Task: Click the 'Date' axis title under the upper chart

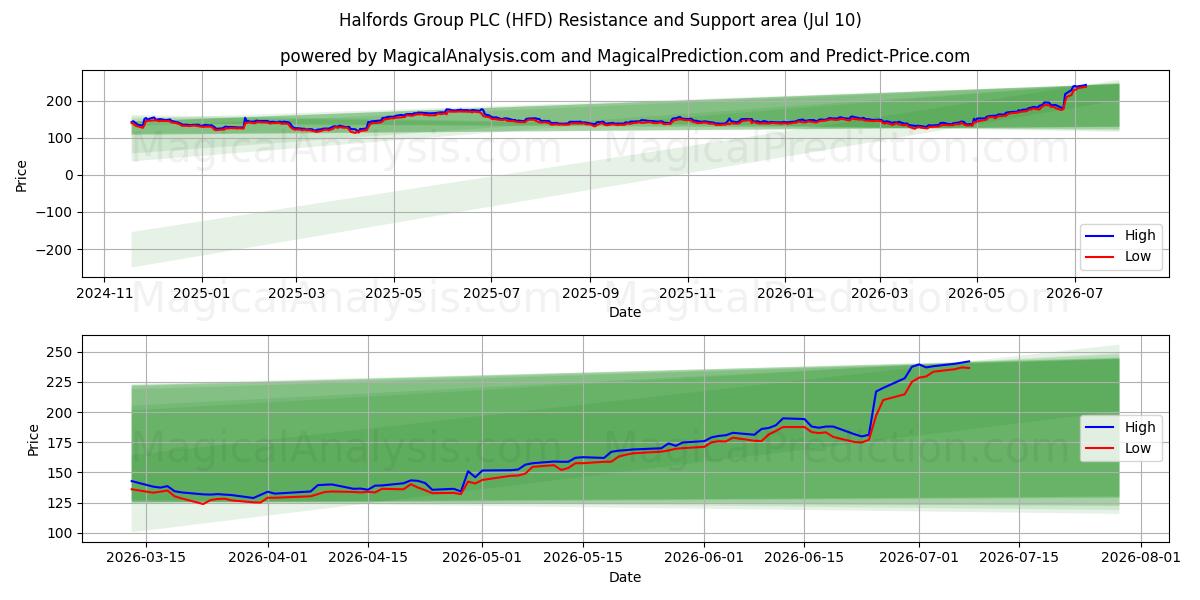Action: [625, 313]
